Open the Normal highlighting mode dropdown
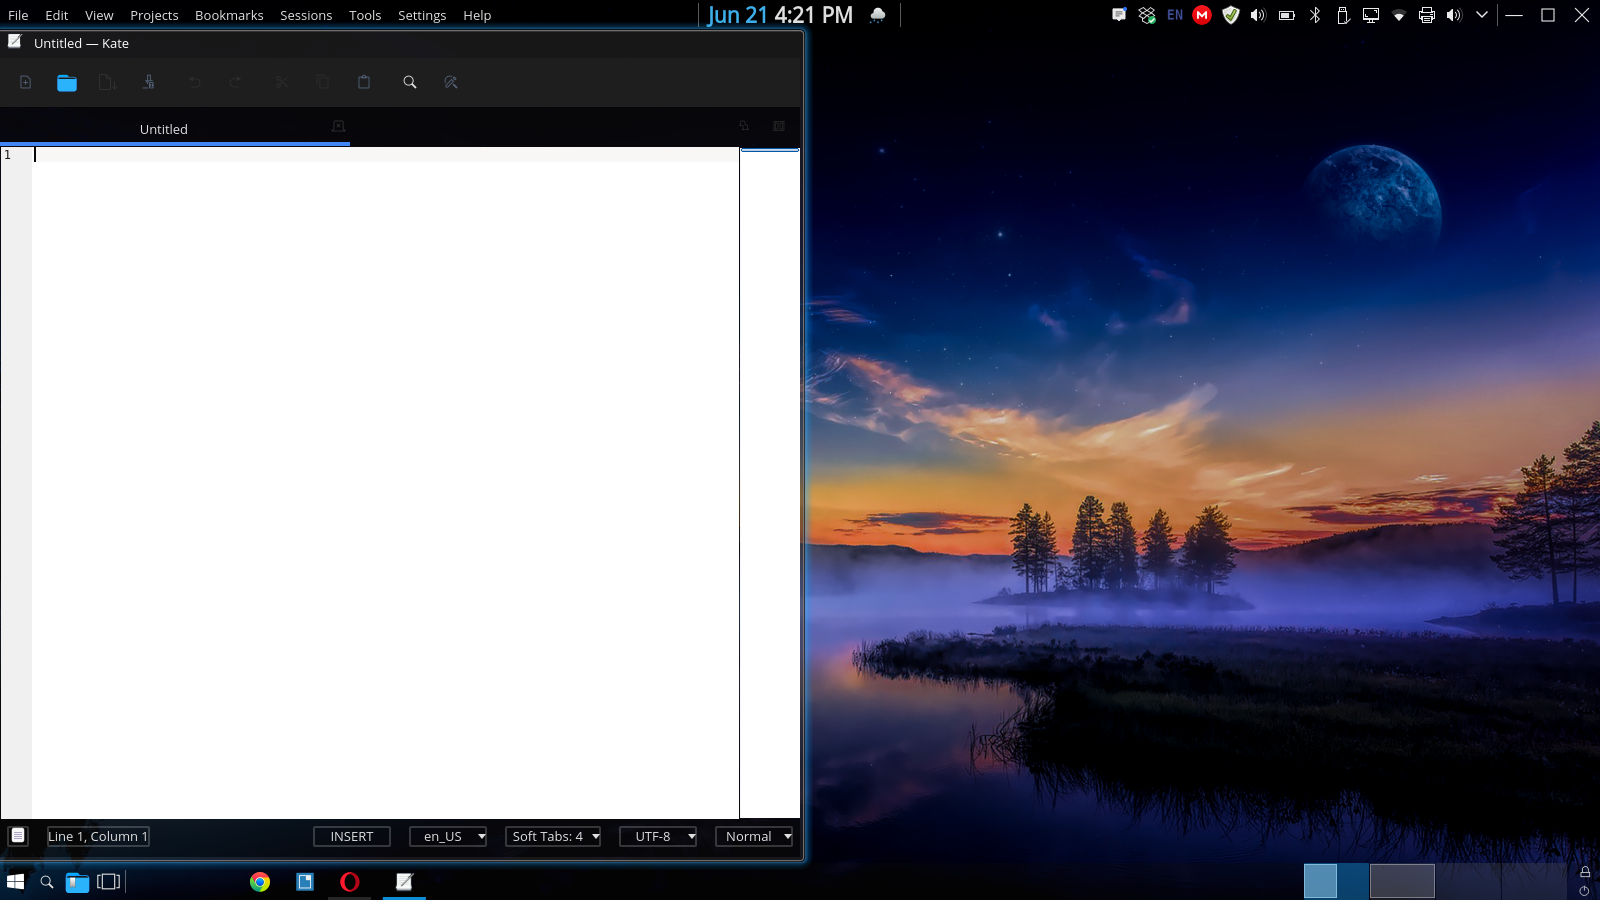This screenshot has height=900, width=1600. [754, 836]
